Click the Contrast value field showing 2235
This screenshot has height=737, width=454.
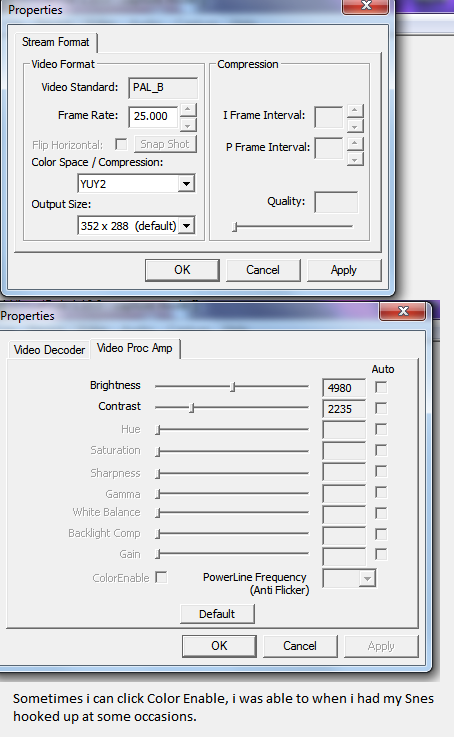click(344, 409)
